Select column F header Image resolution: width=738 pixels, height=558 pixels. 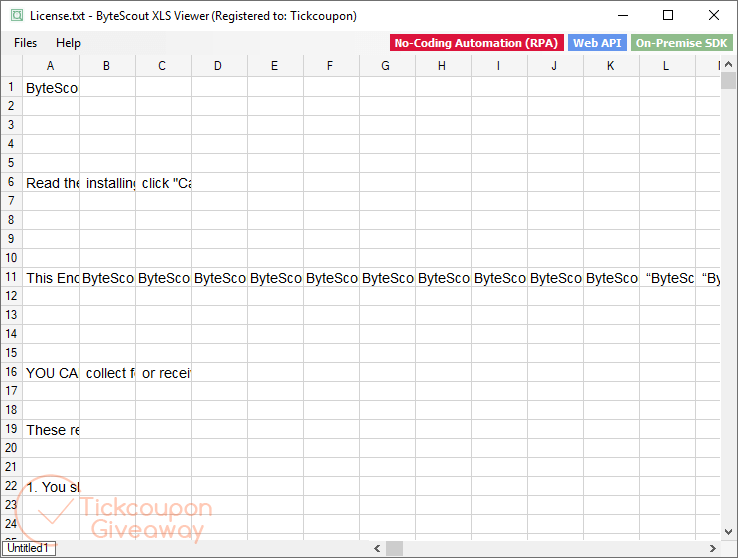coord(331,66)
